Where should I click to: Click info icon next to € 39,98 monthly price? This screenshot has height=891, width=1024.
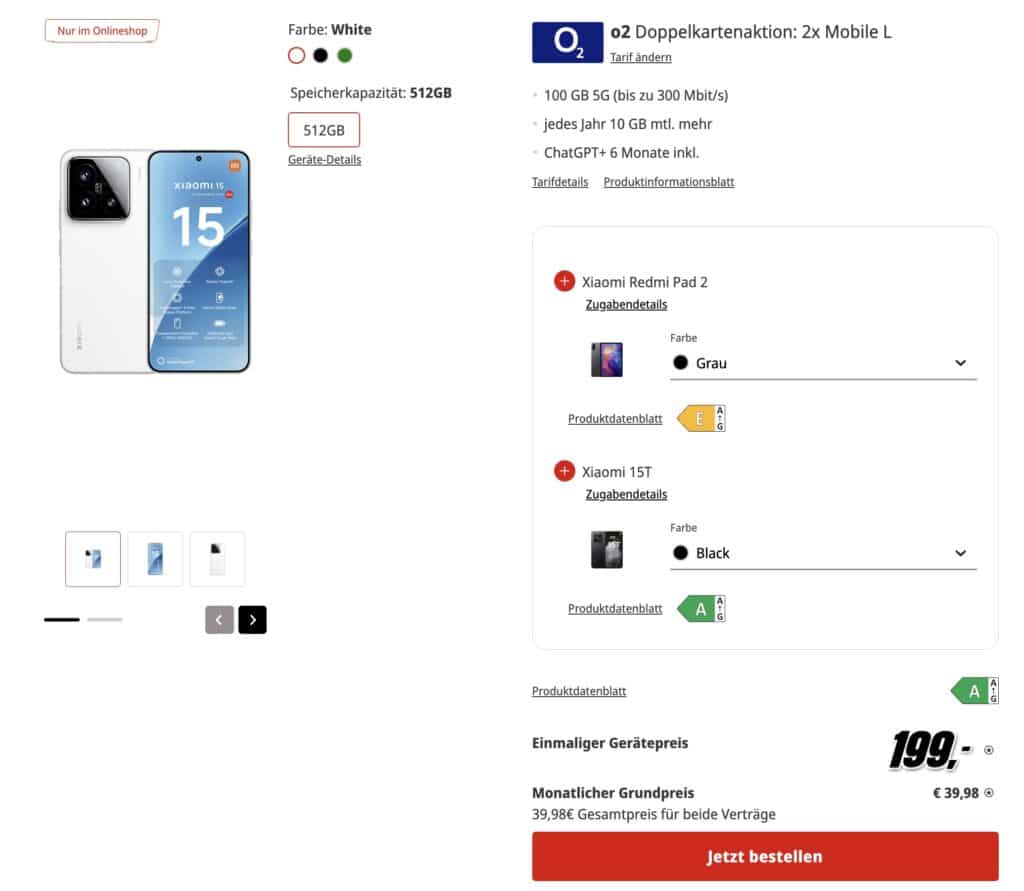tap(989, 792)
